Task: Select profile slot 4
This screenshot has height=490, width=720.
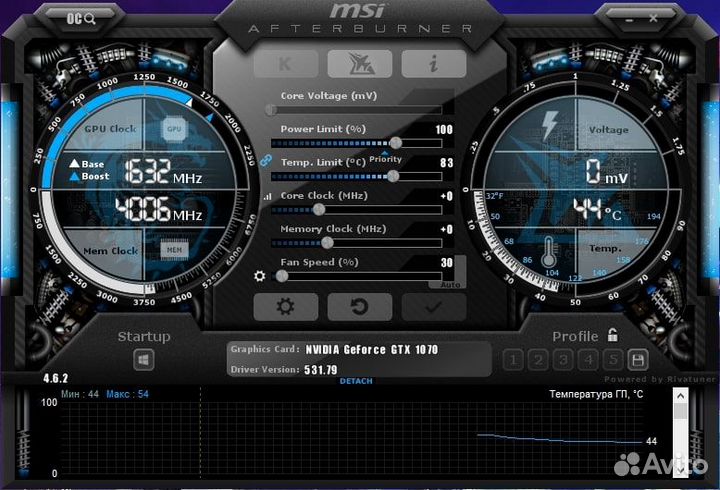Action: pos(588,360)
